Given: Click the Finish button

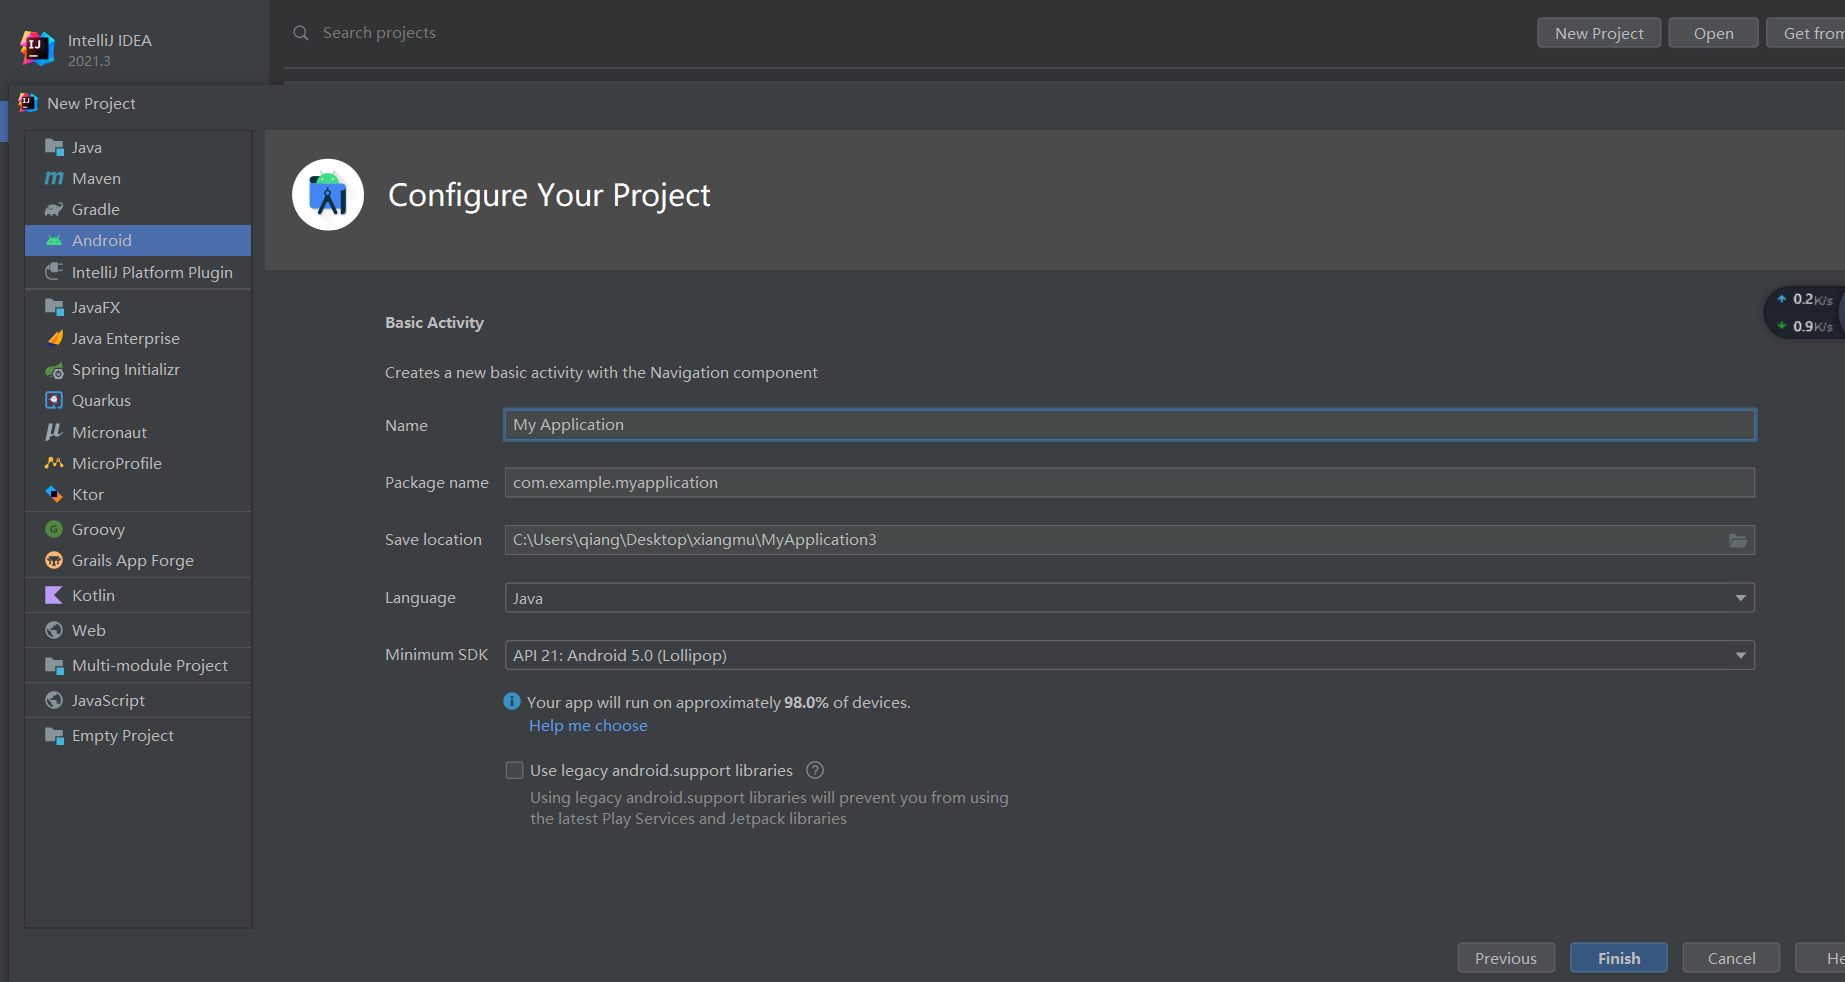Looking at the screenshot, I should coord(1618,958).
